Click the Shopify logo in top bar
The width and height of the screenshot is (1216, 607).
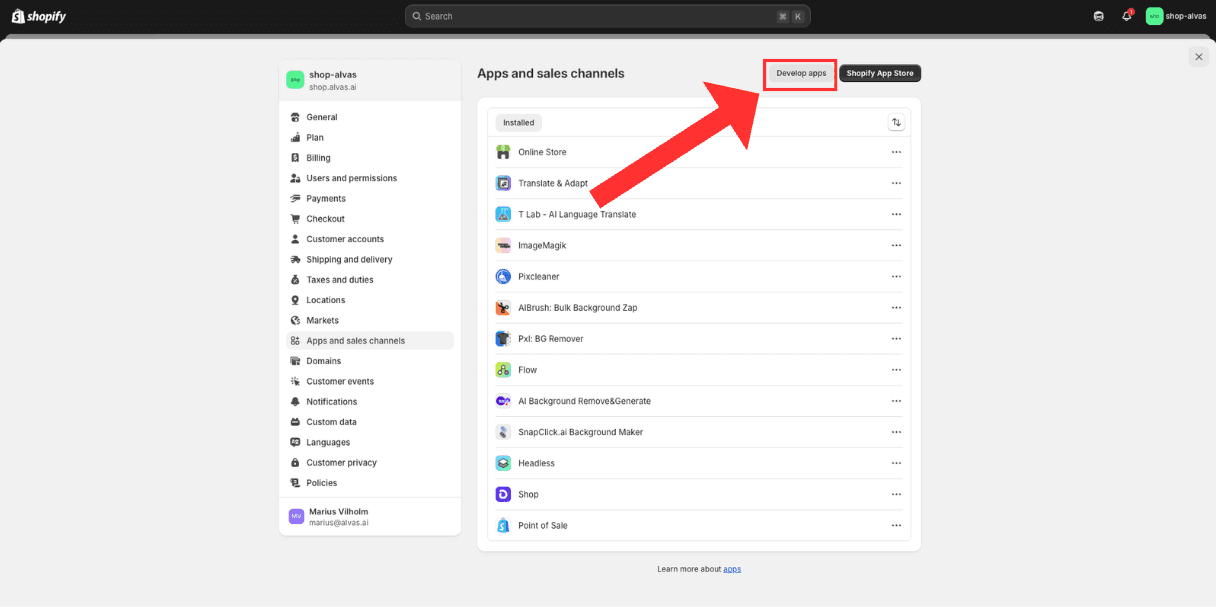pyautogui.click(x=40, y=16)
